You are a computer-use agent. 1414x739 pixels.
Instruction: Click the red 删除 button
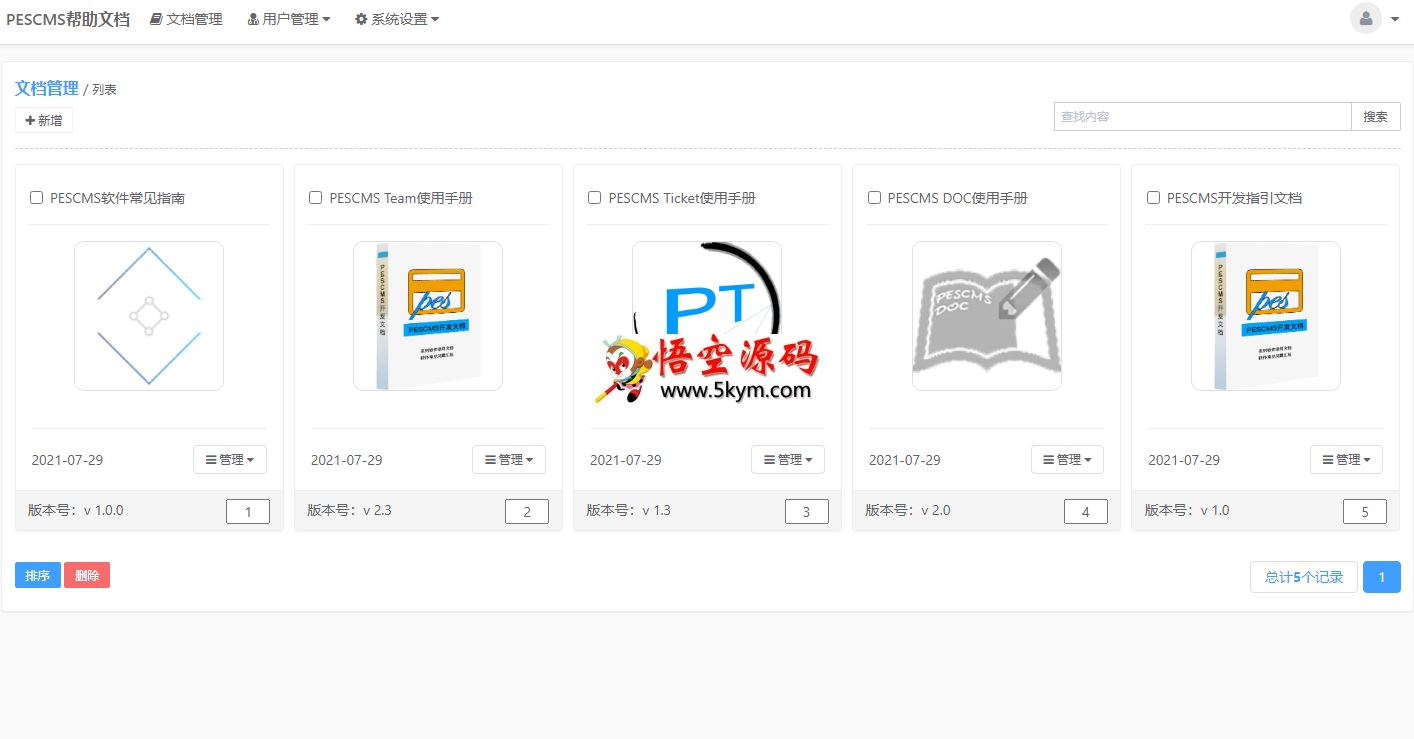point(87,576)
